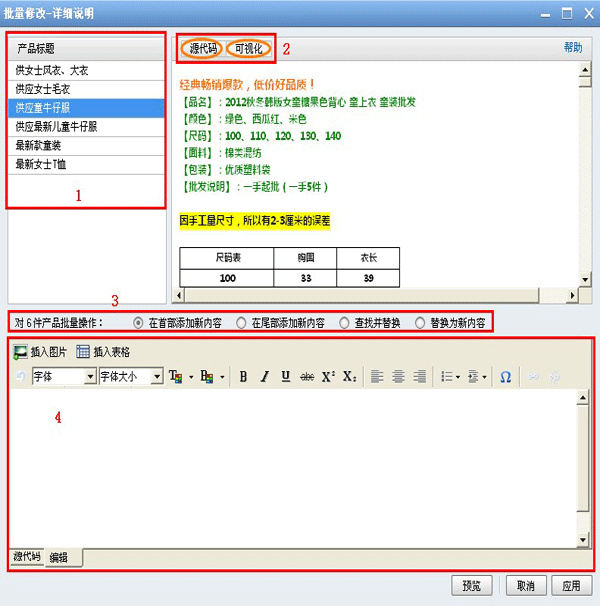Viewport: 600px width, 606px height.
Task: Click the indent icon
Action: [x=473, y=376]
